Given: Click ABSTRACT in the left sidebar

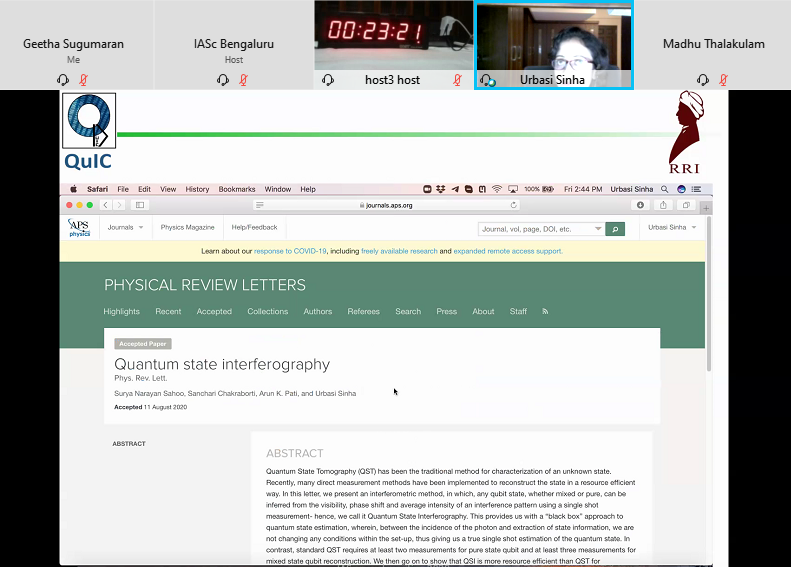Looking at the screenshot, I should tap(129, 444).
